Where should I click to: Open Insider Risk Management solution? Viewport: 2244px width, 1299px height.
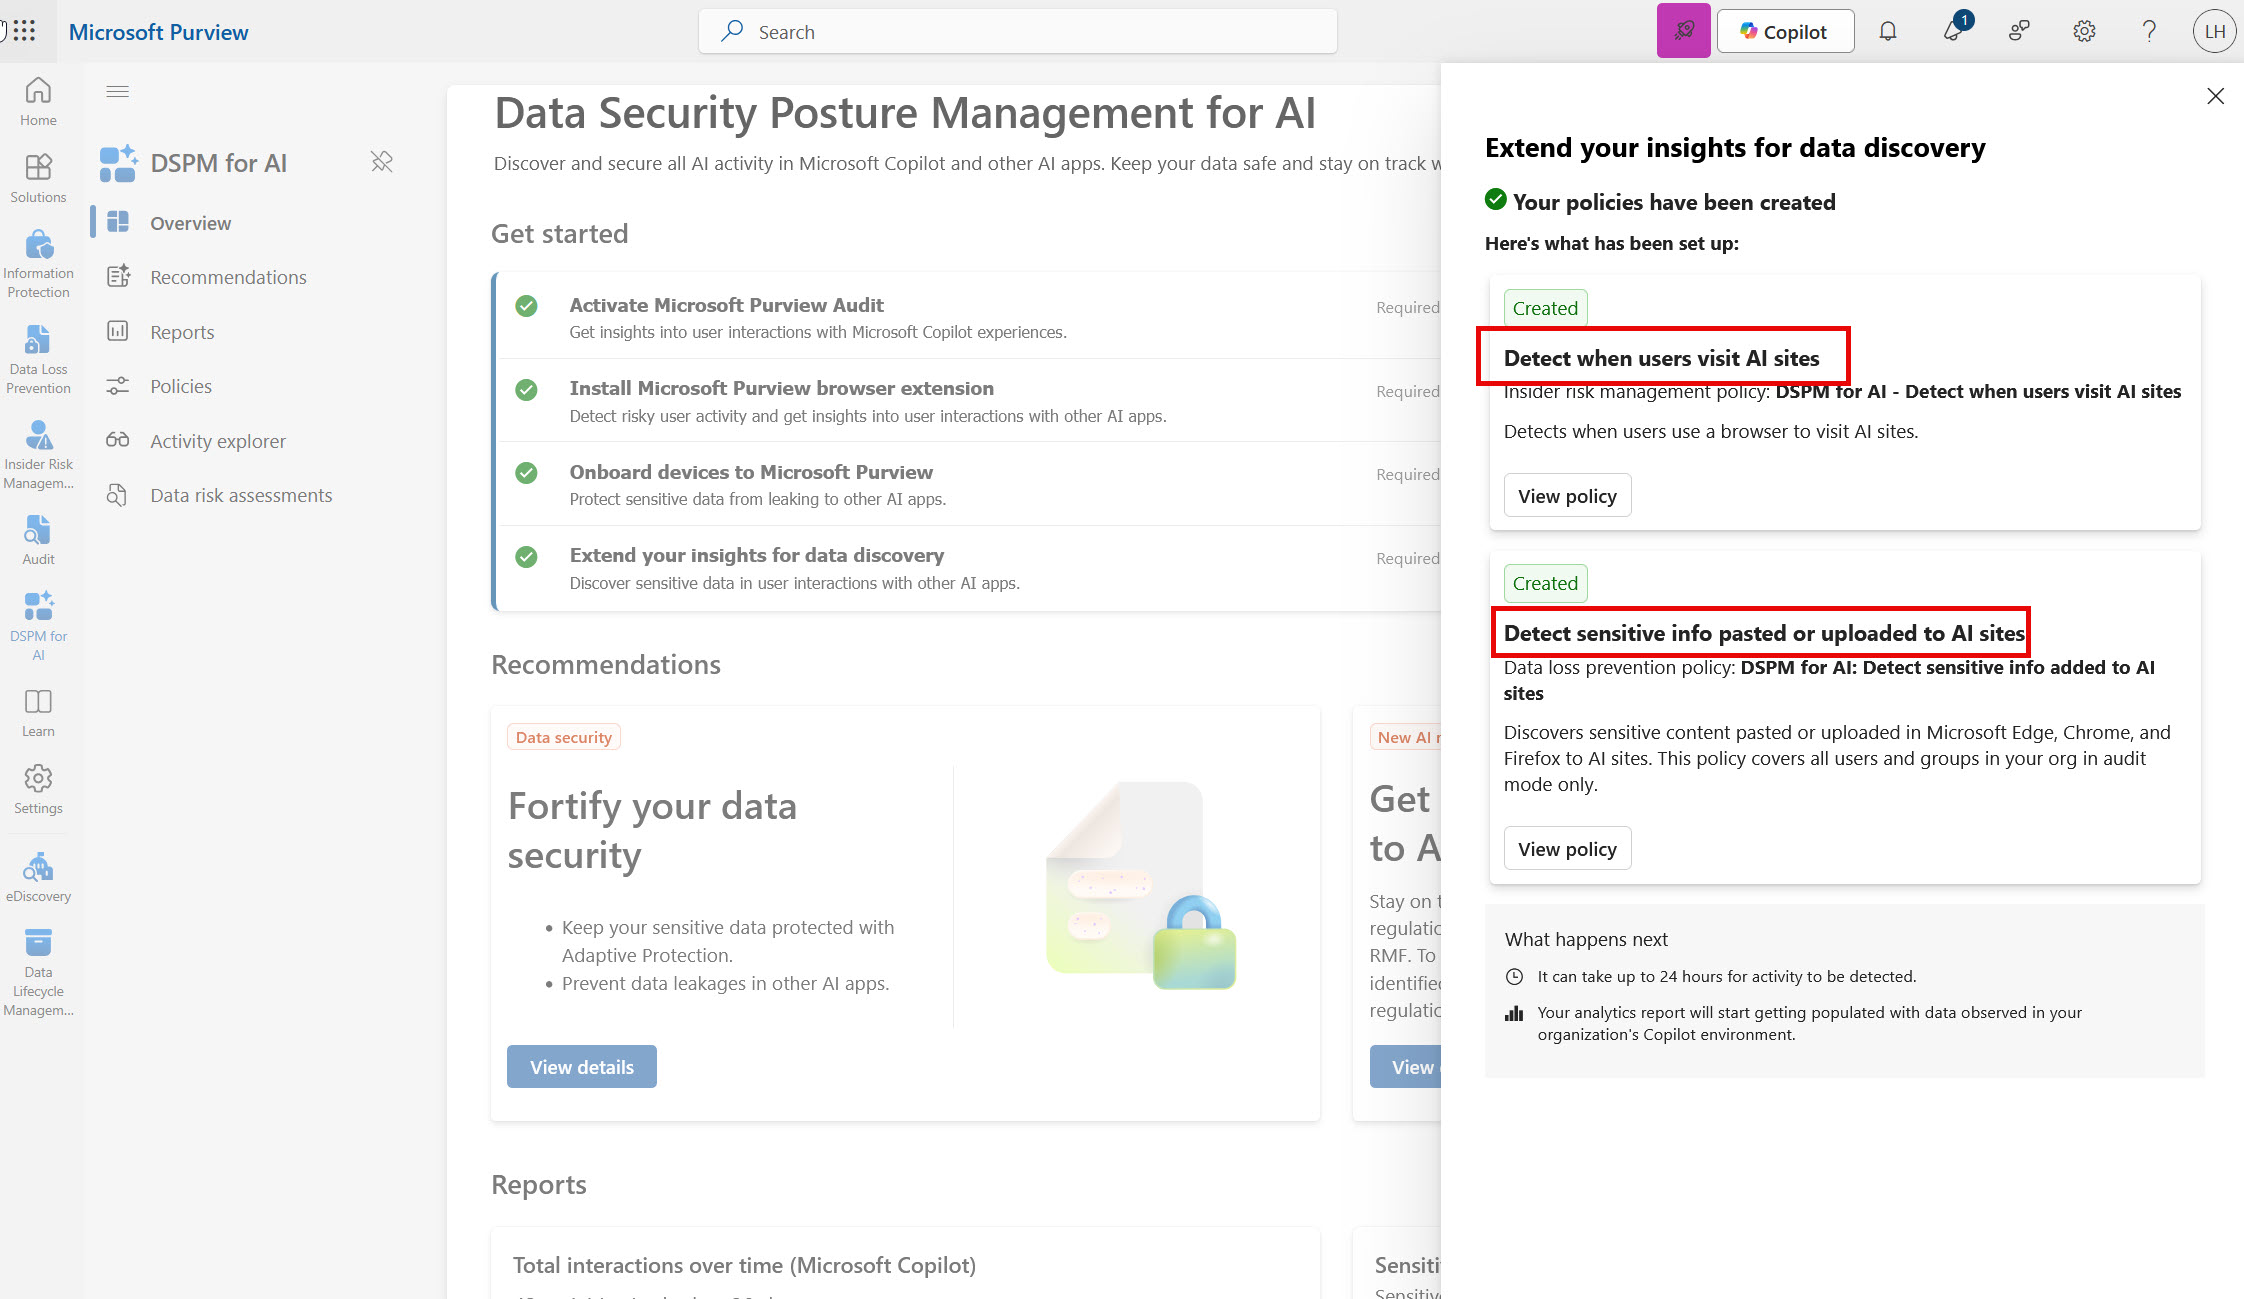pyautogui.click(x=38, y=455)
